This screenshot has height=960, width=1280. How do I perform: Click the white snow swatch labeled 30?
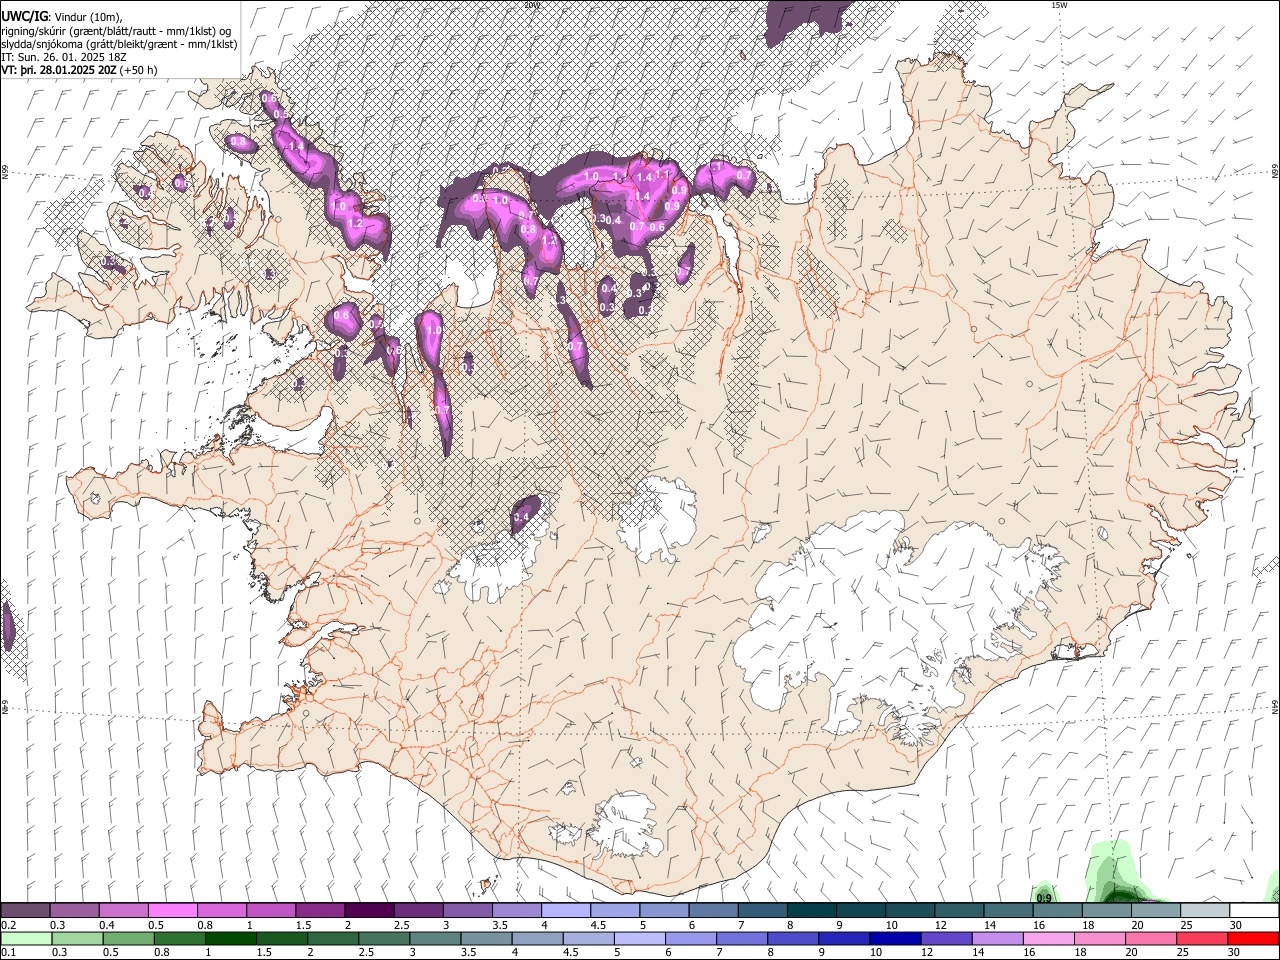(1255, 911)
